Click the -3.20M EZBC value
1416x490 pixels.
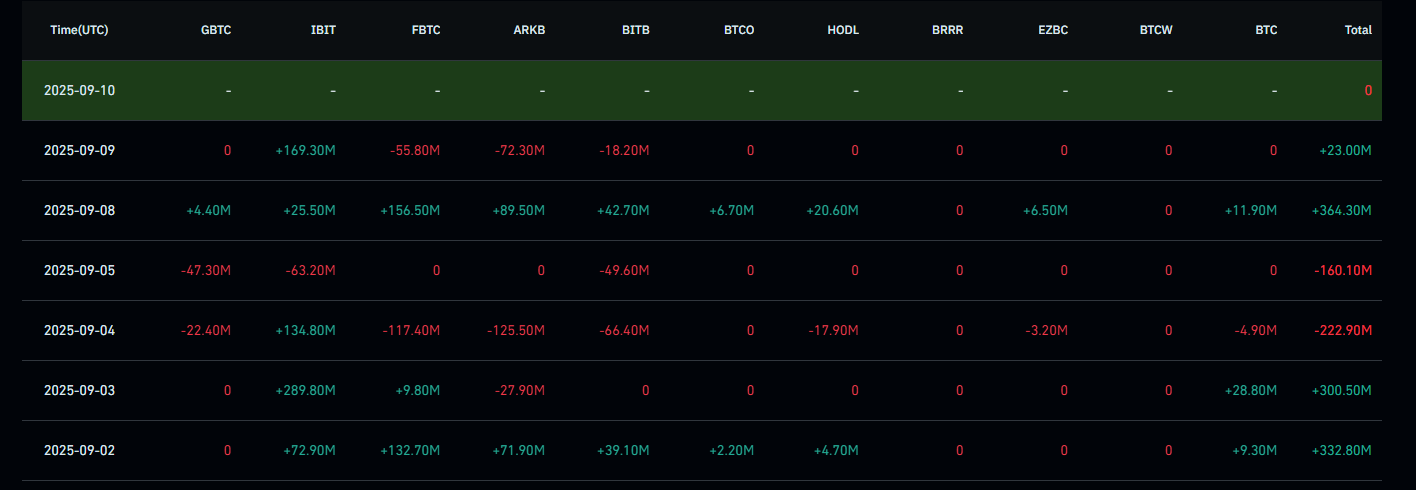tap(1046, 330)
